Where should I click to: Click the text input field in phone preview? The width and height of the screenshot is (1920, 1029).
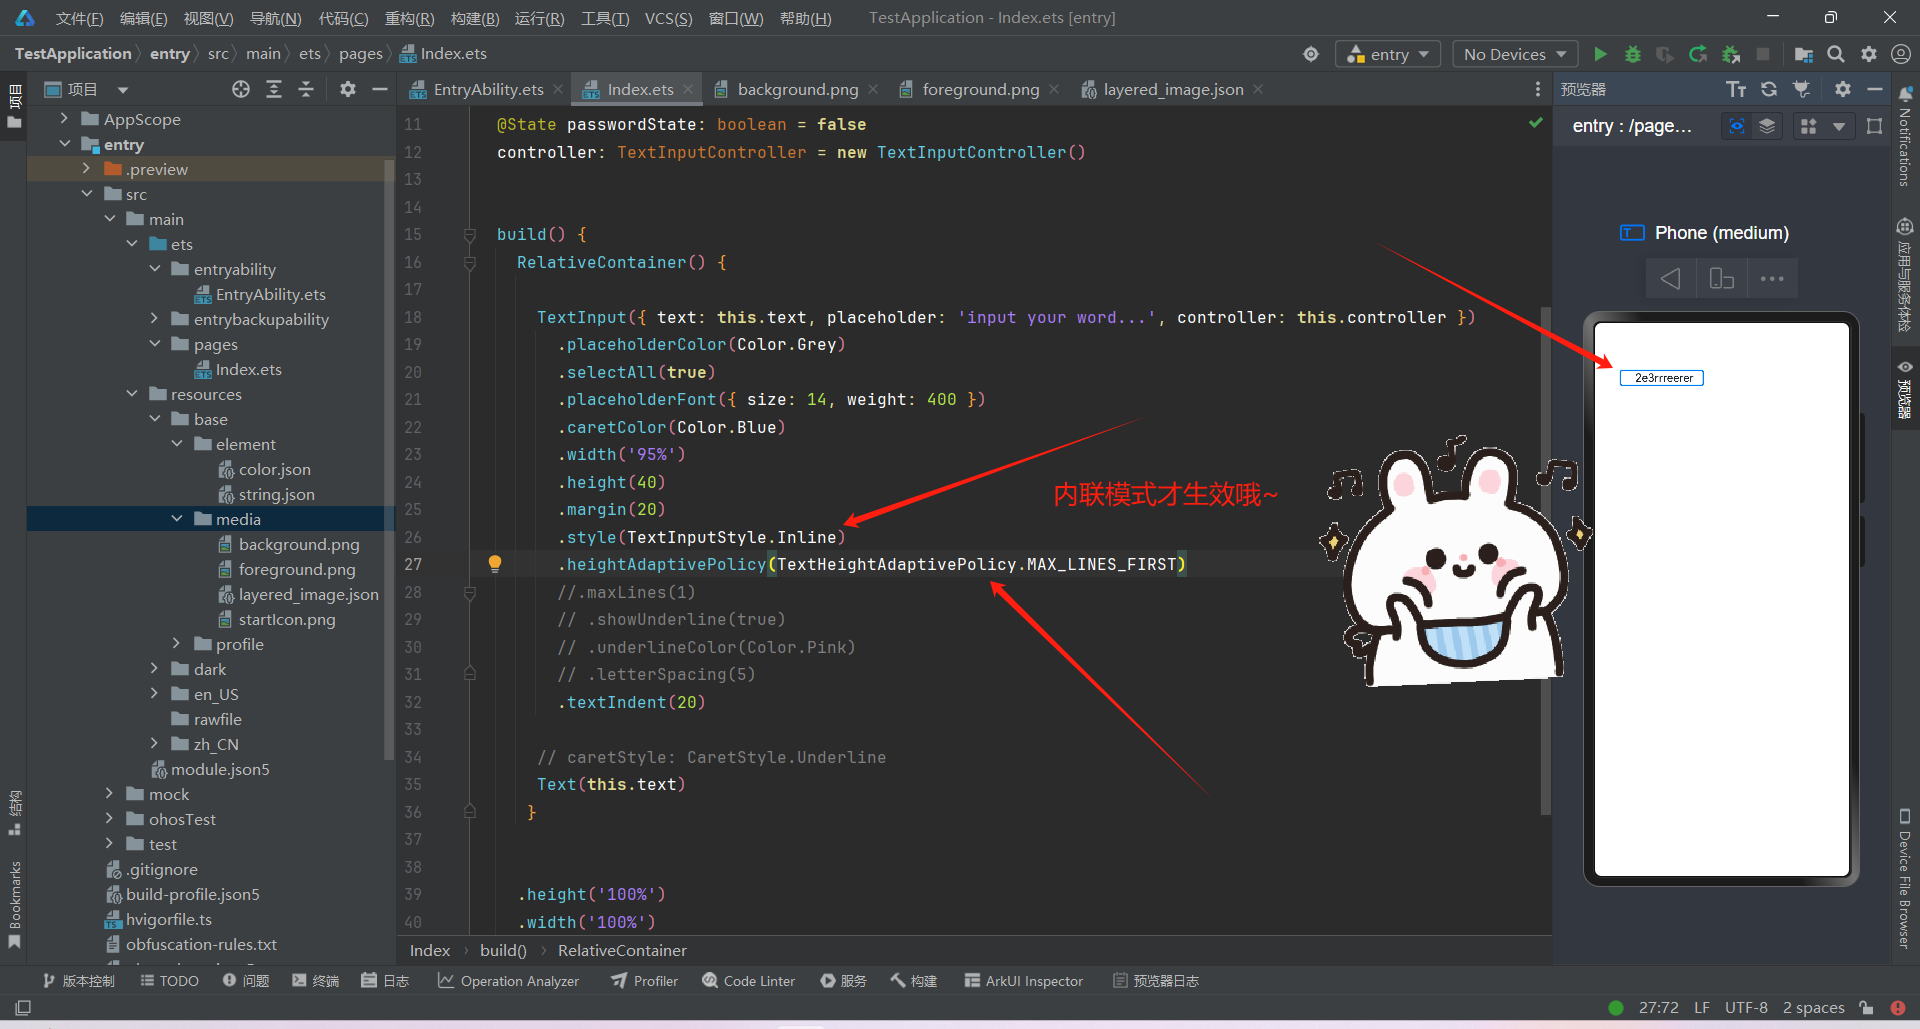[x=1661, y=378]
